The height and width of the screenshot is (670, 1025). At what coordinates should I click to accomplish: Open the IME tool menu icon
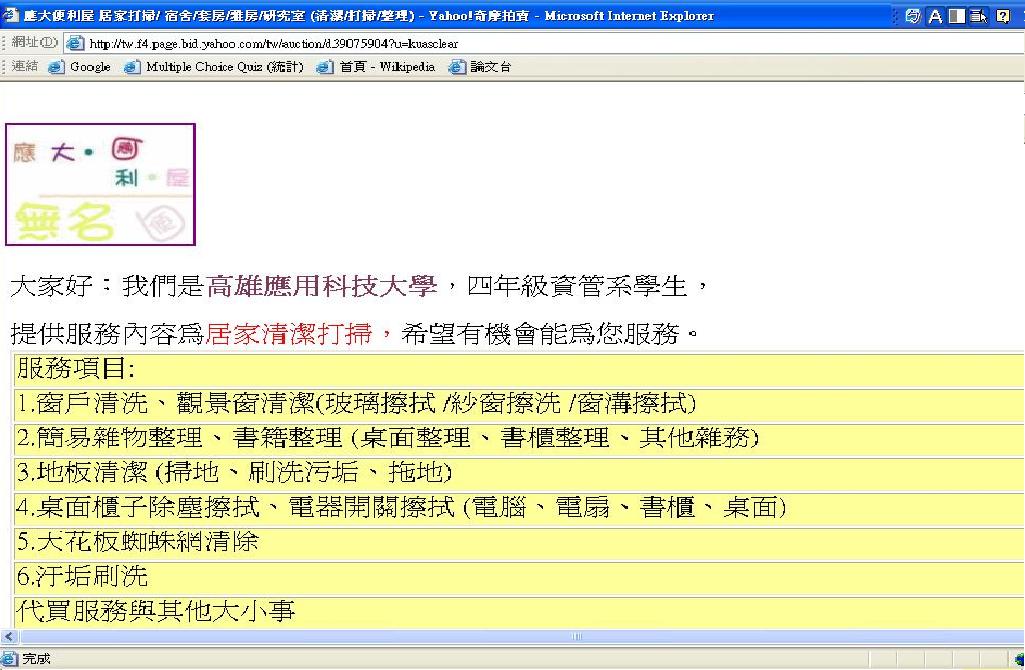click(x=979, y=16)
